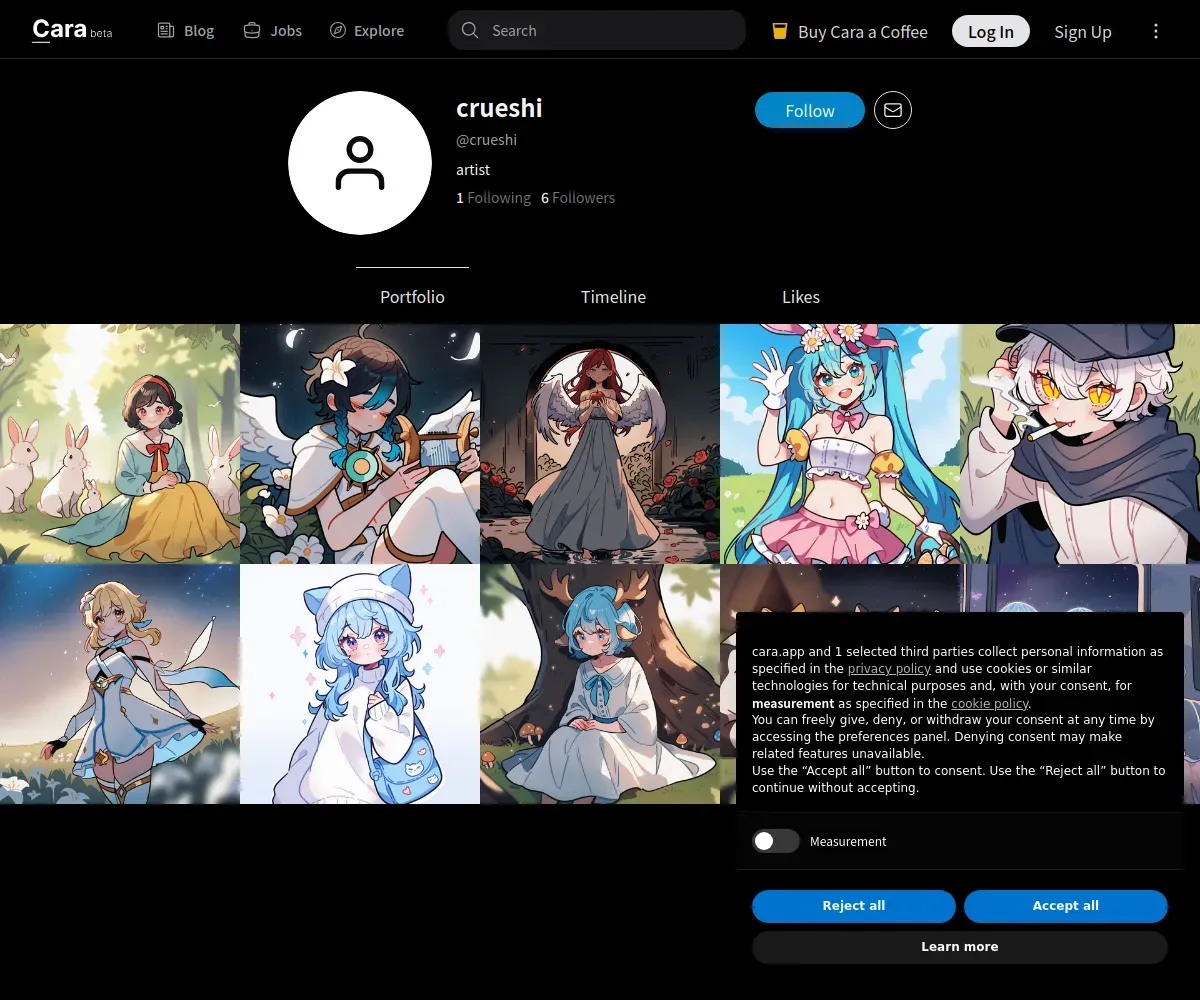Image resolution: width=1200 pixels, height=1000 pixels.
Task: Click the coffee cup icon
Action: click(780, 31)
